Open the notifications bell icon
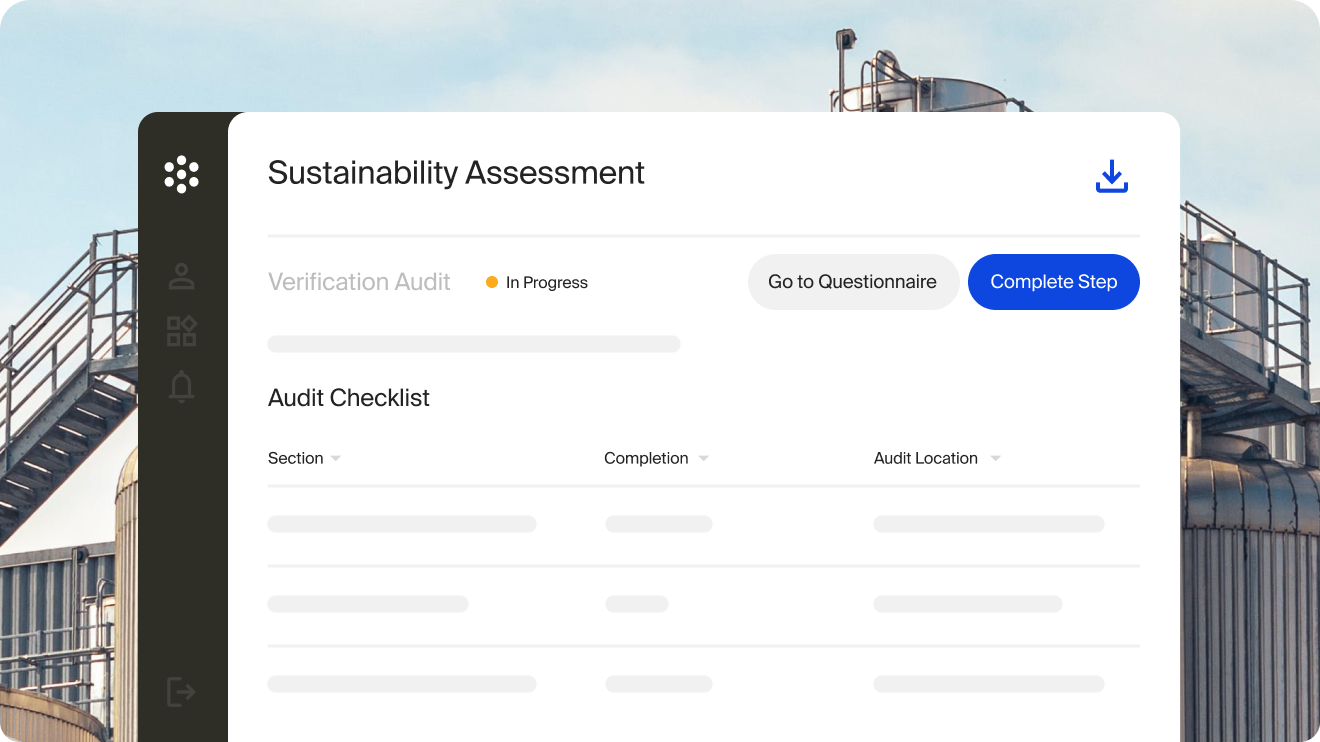 tap(181, 387)
